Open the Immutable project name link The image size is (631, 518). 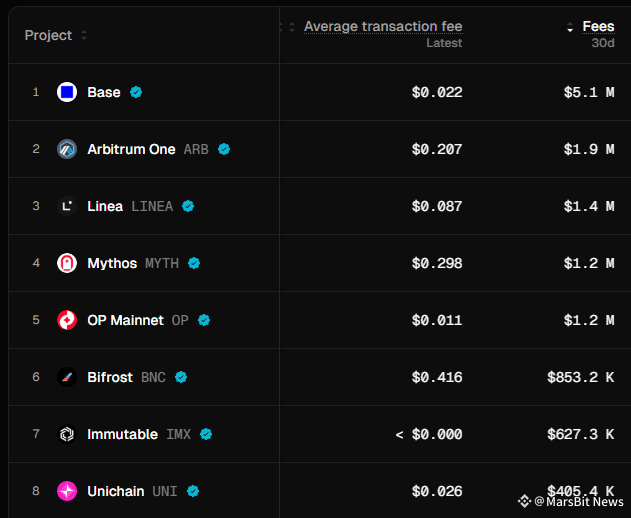[122, 434]
